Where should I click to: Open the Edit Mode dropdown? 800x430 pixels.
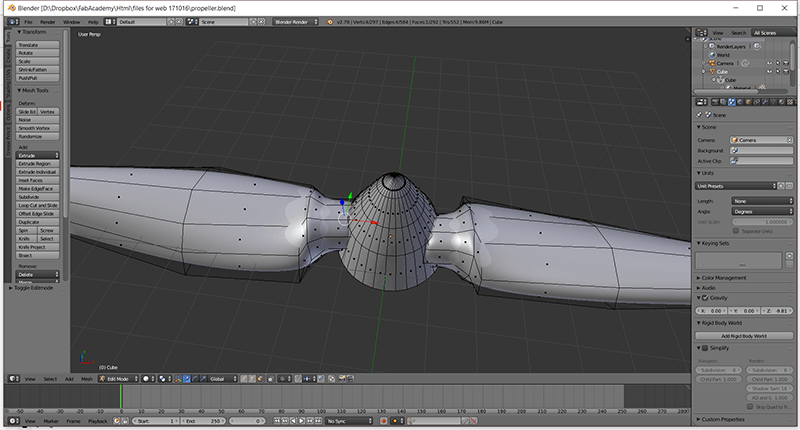119,379
